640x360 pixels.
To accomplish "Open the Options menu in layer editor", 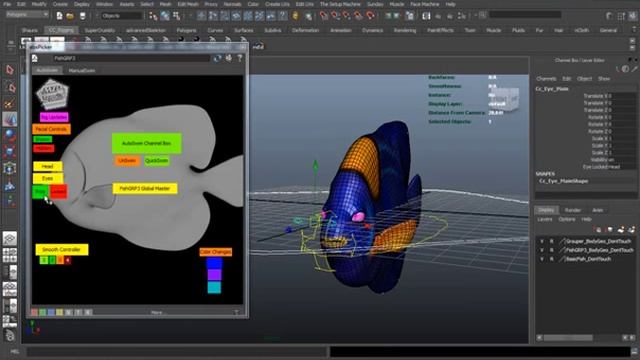I will (x=567, y=219).
